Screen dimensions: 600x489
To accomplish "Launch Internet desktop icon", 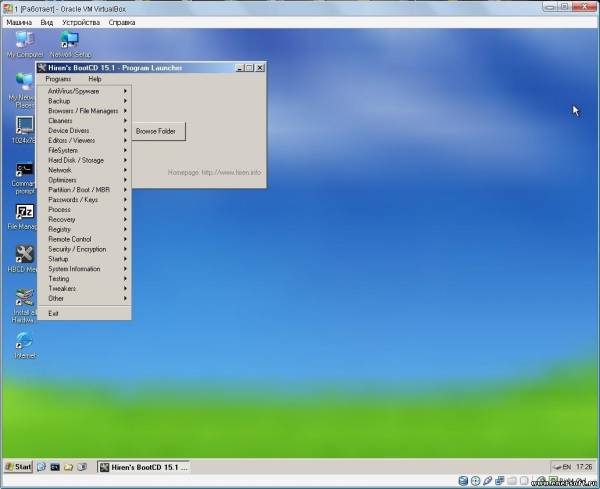I will [24, 345].
